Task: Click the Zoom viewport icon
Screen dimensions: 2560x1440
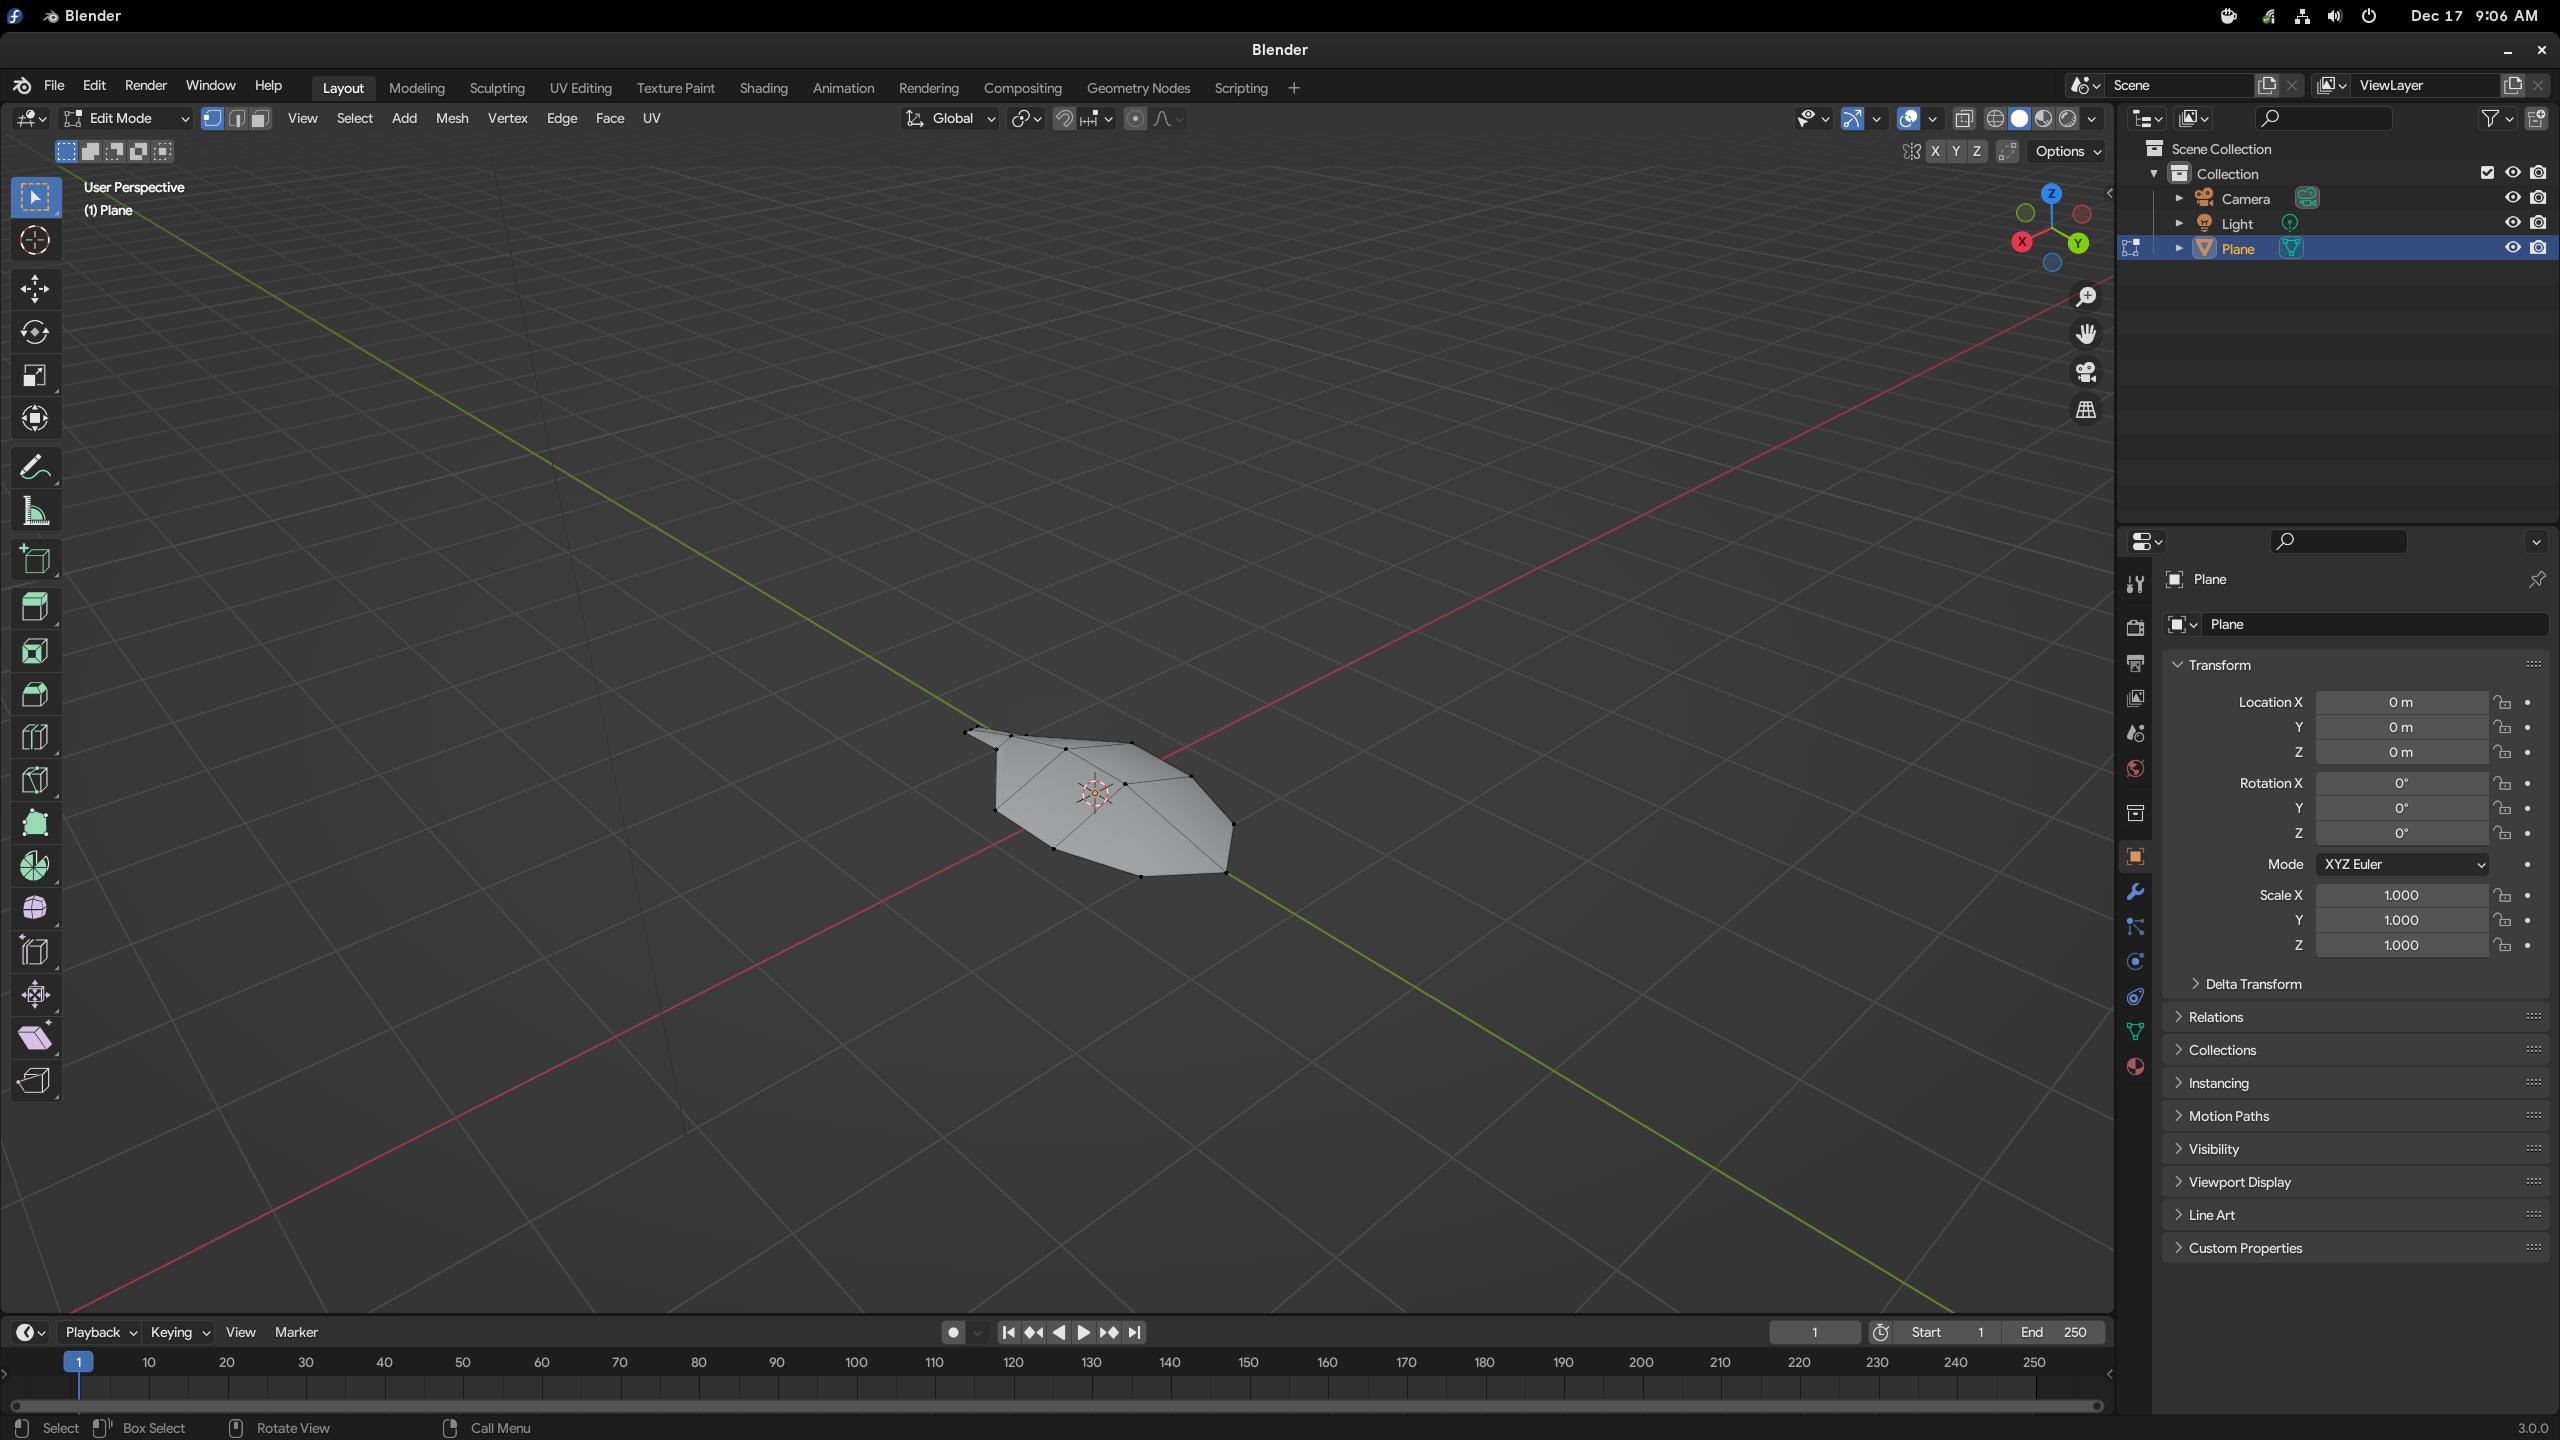Action: [x=2086, y=297]
